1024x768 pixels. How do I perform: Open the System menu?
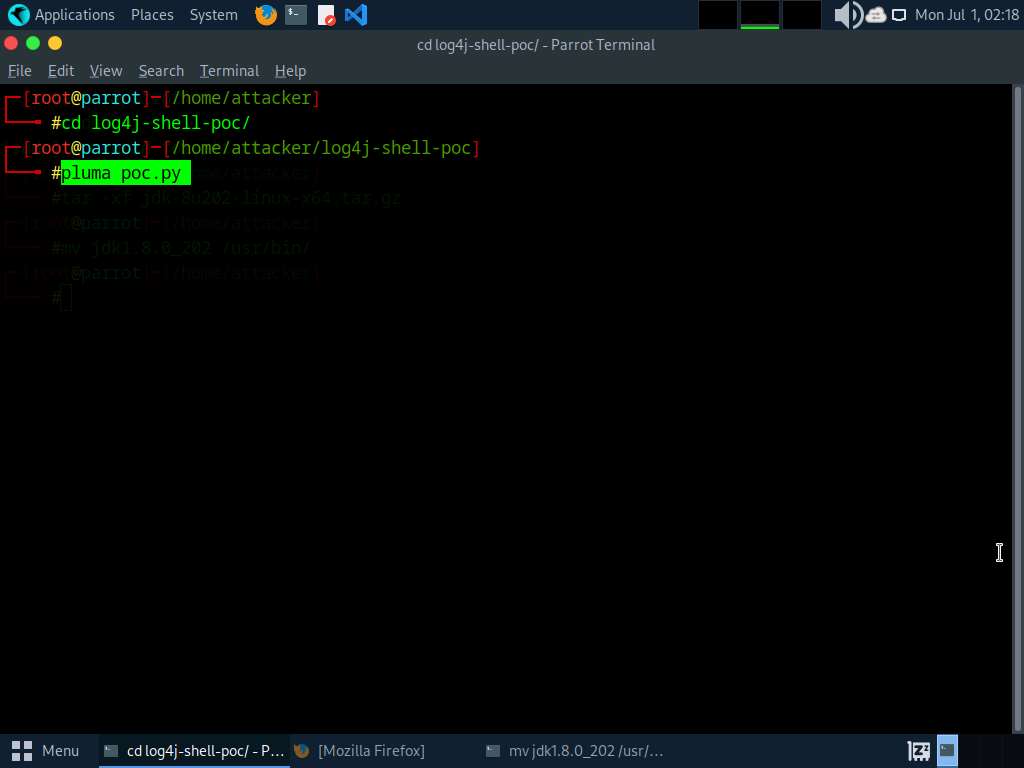click(214, 15)
